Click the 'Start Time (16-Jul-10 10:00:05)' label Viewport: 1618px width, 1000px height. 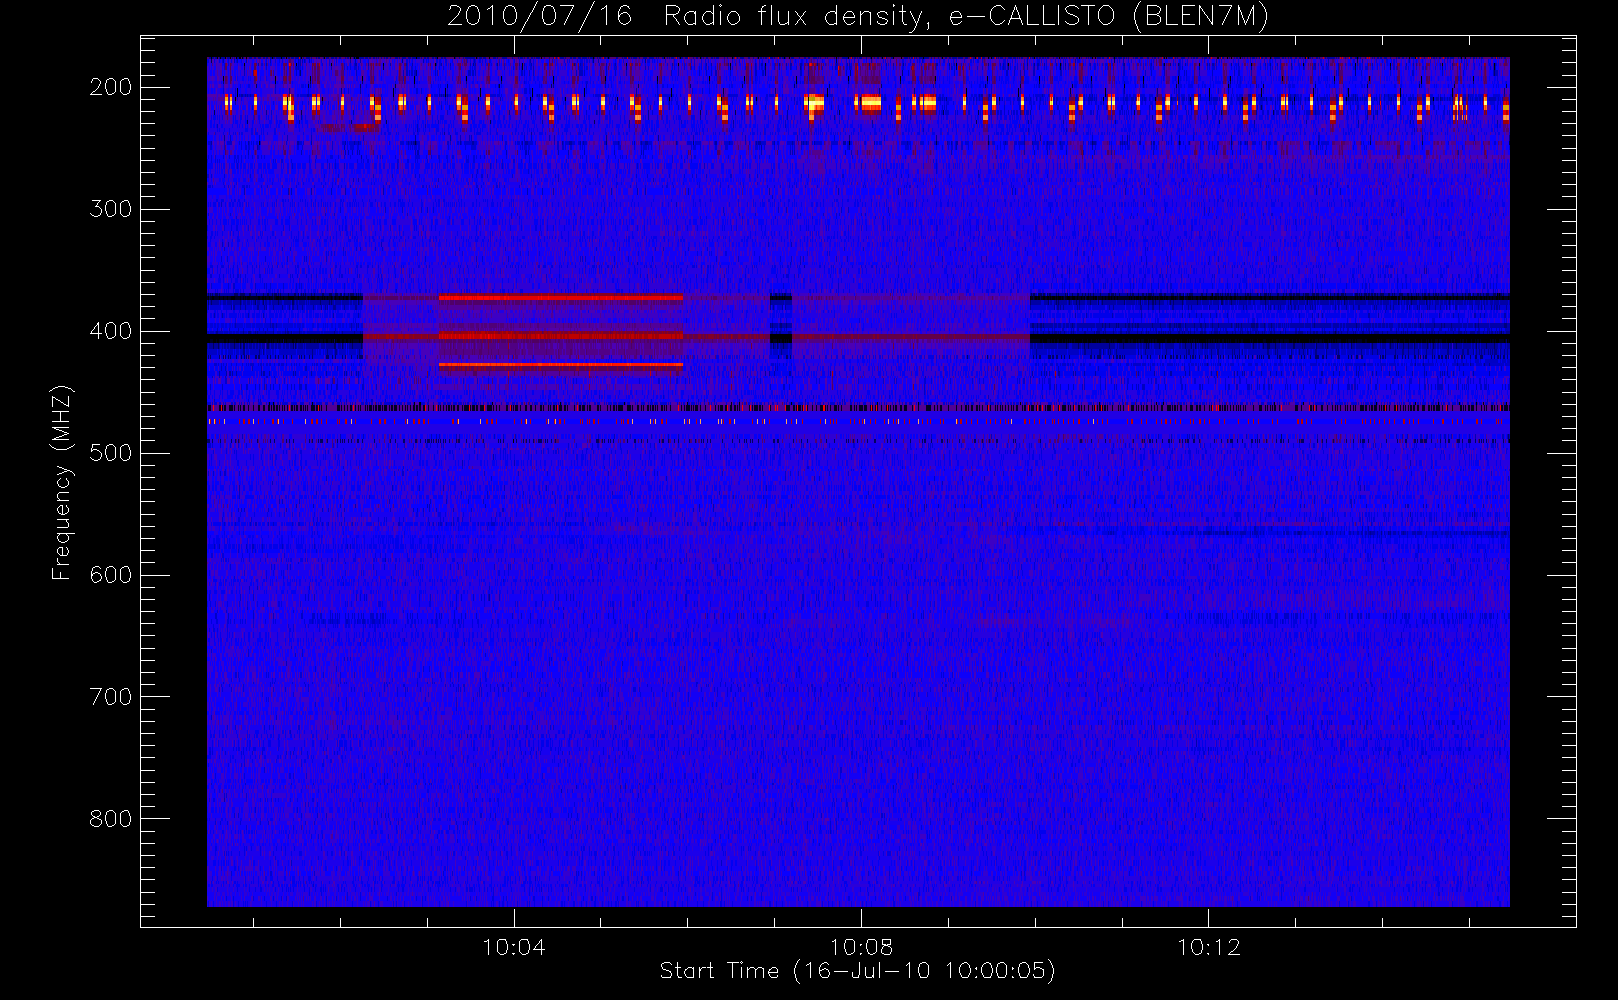pyautogui.click(x=858, y=971)
